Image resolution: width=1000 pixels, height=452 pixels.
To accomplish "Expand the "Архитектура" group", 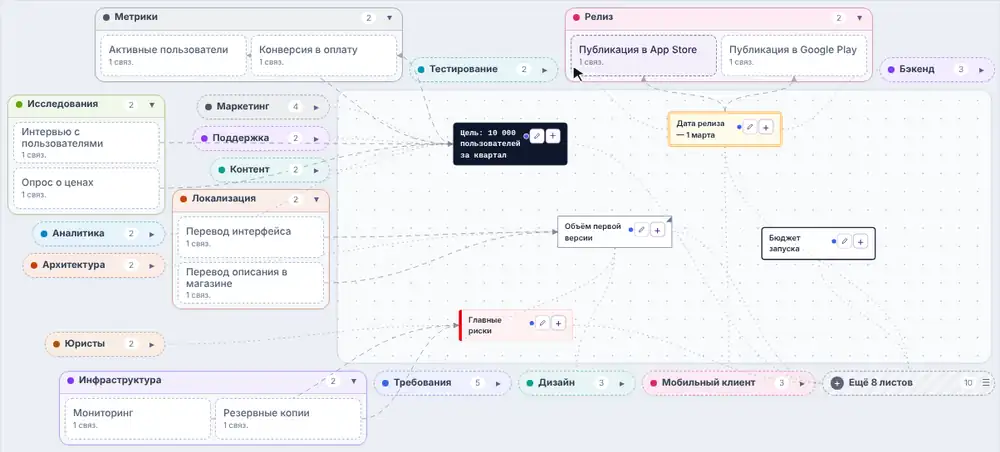I will tap(152, 265).
